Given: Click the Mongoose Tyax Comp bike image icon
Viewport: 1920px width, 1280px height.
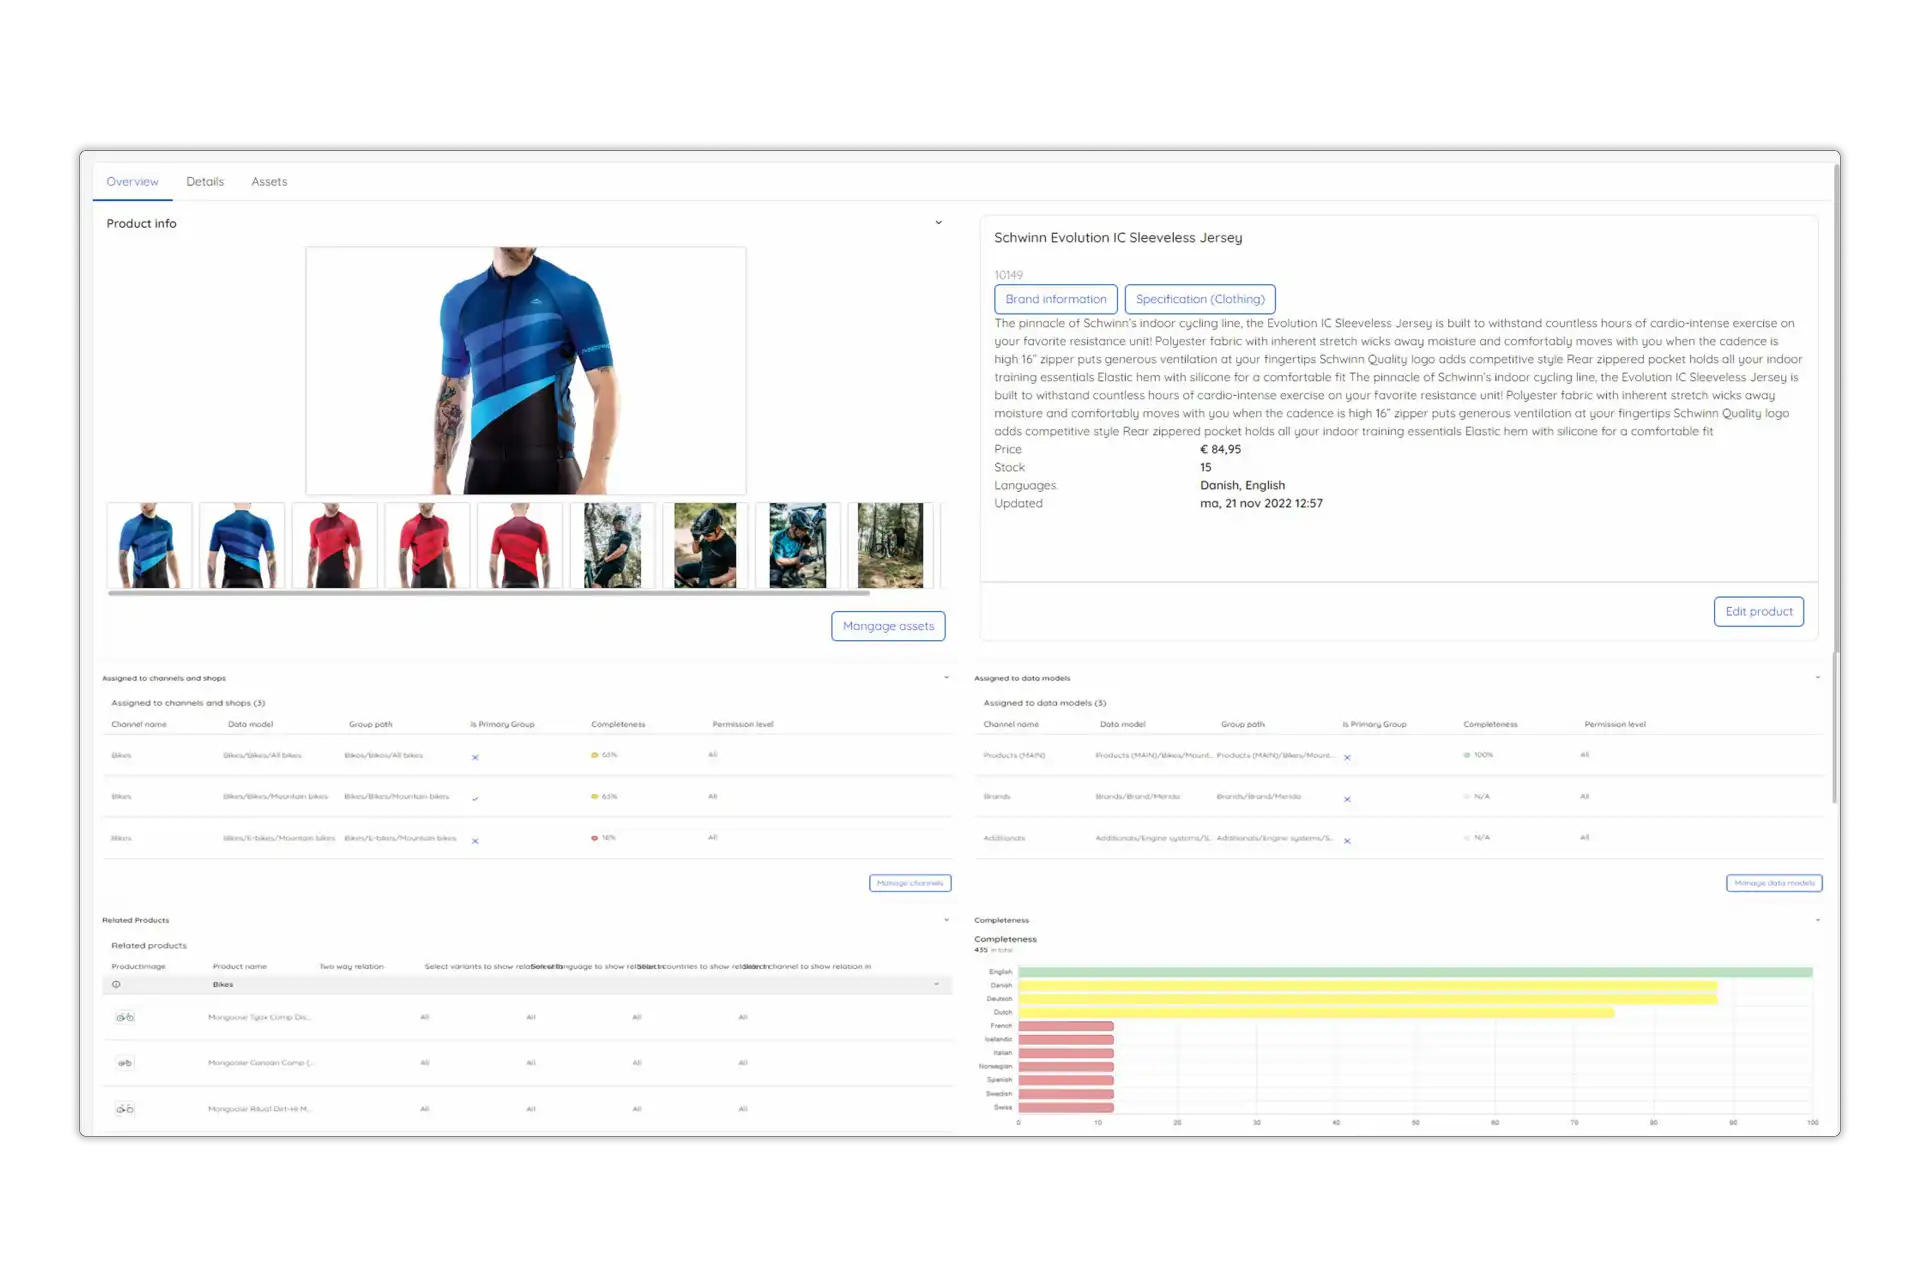Looking at the screenshot, I should (125, 1017).
